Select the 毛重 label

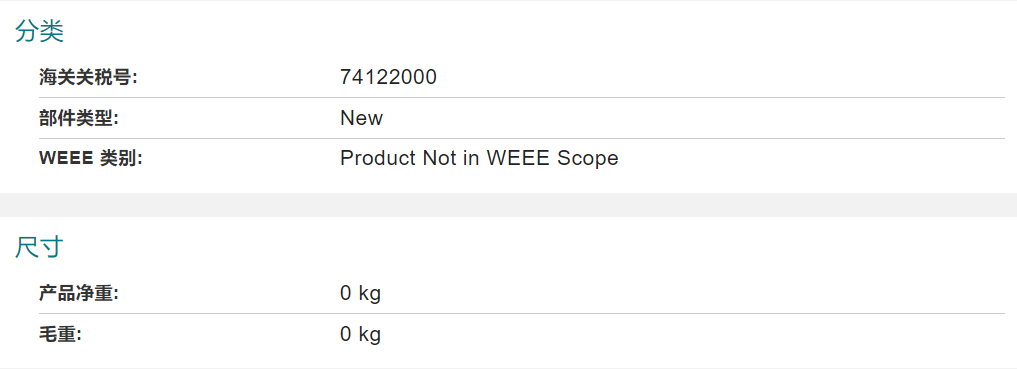tap(60, 334)
